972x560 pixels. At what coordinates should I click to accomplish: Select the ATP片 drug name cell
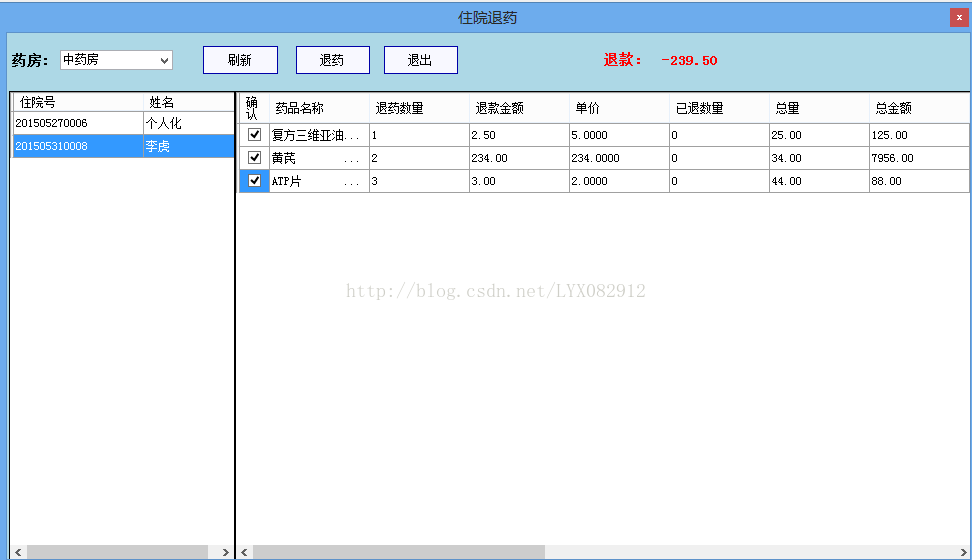pyautogui.click(x=319, y=180)
